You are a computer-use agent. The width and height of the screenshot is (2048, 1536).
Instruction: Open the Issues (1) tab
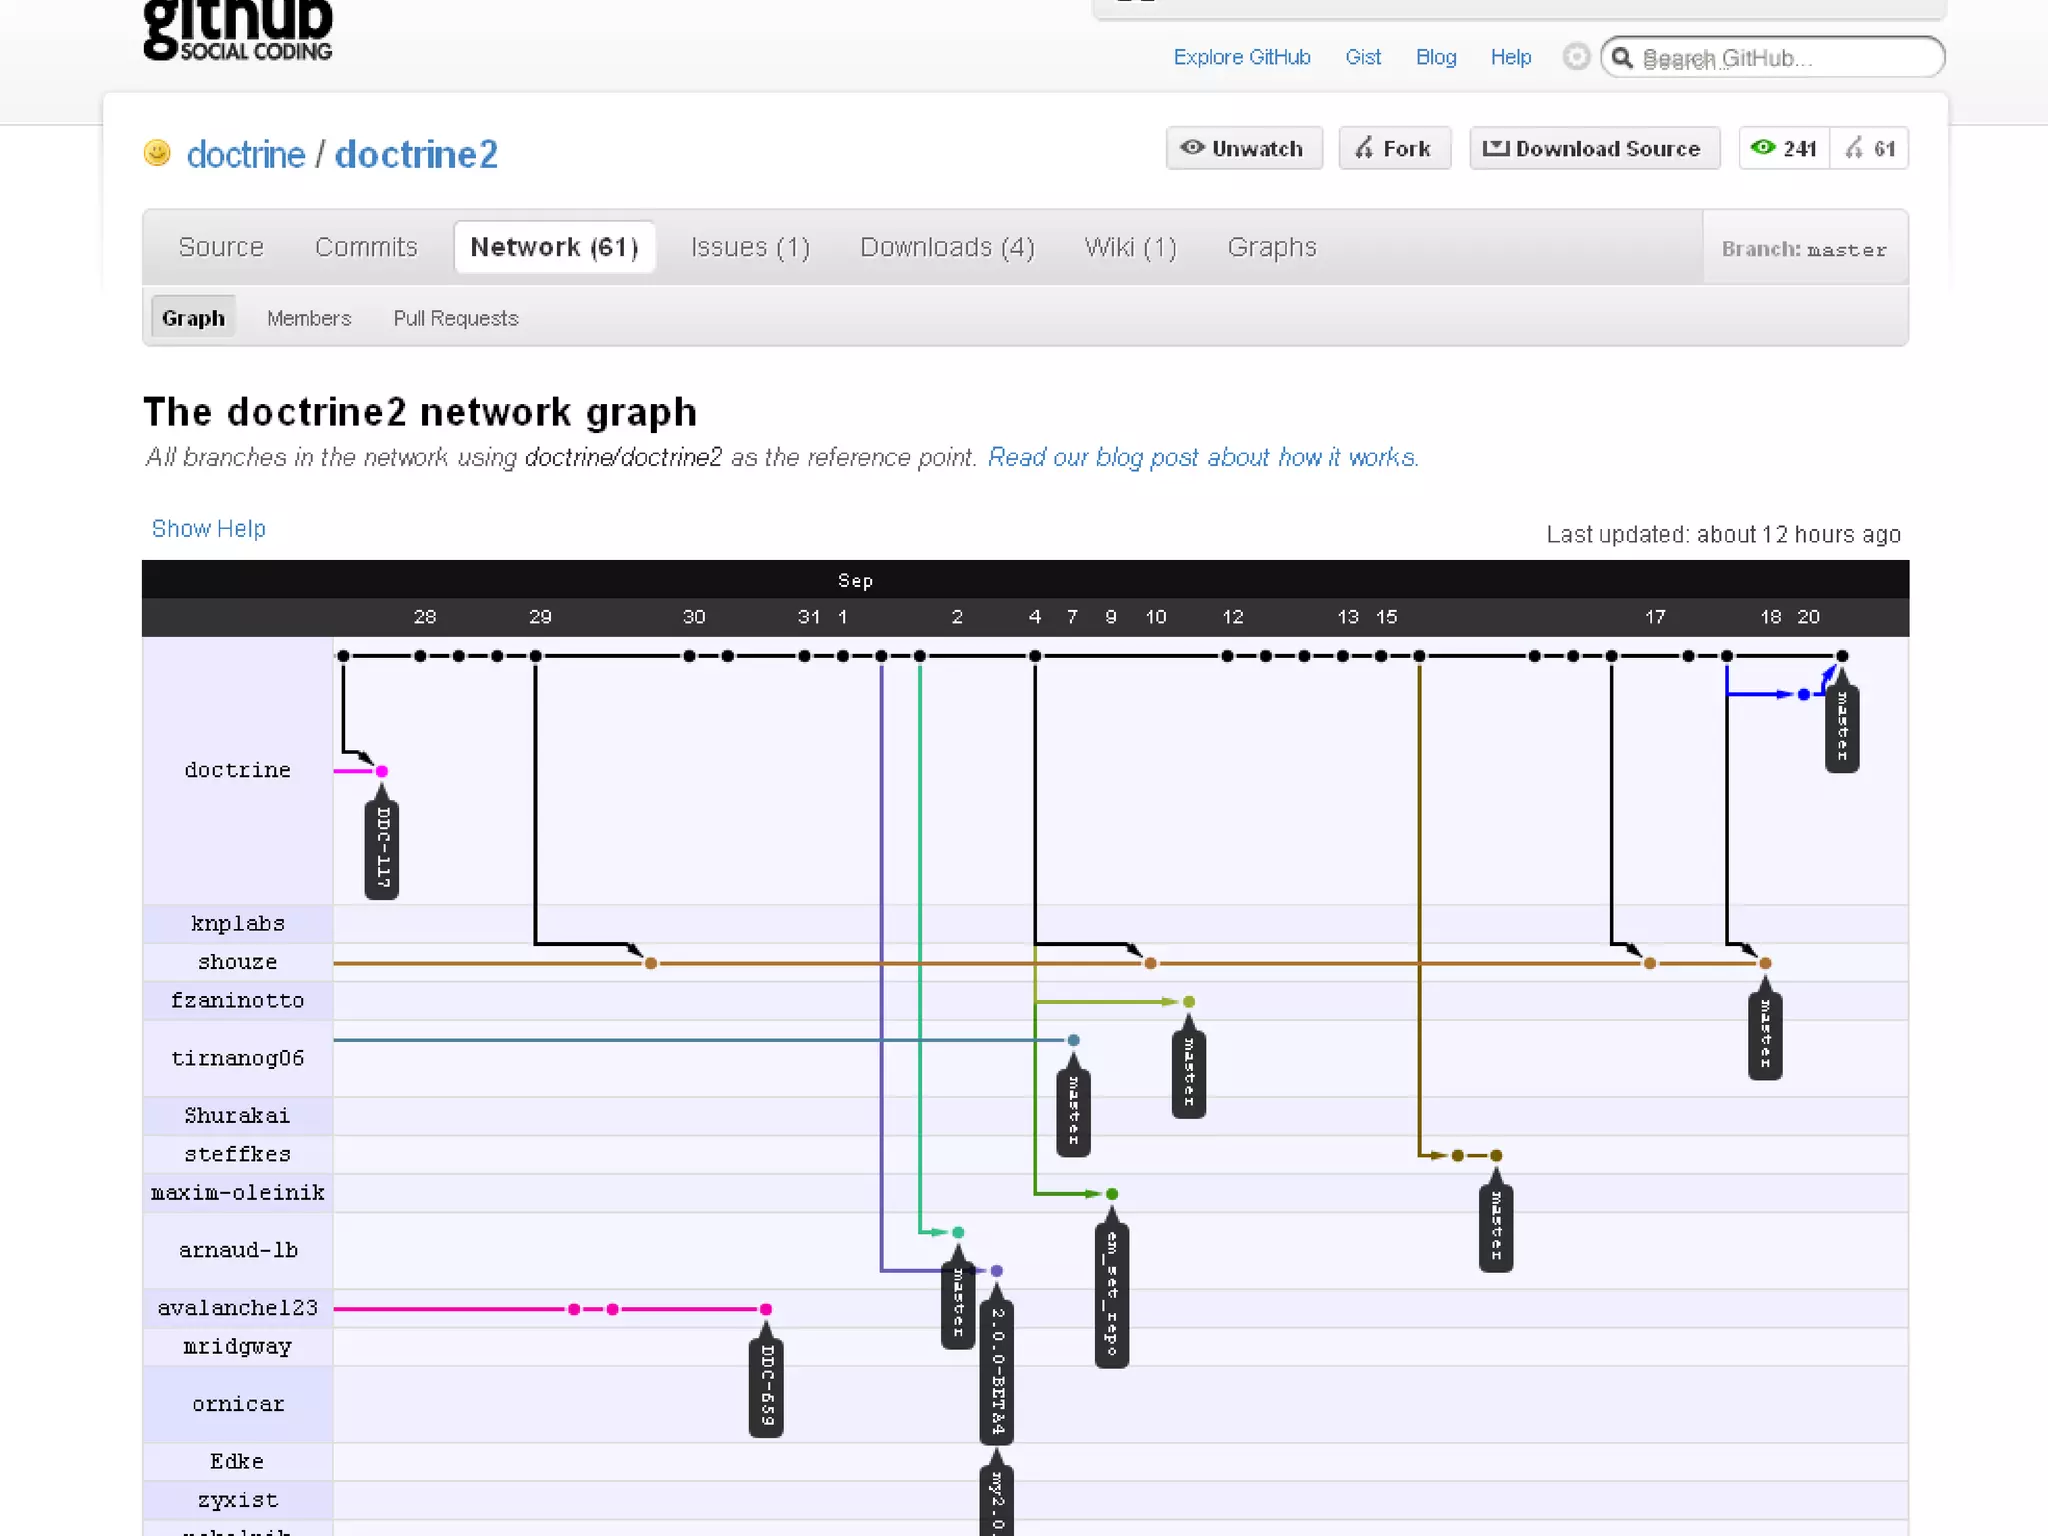[750, 247]
